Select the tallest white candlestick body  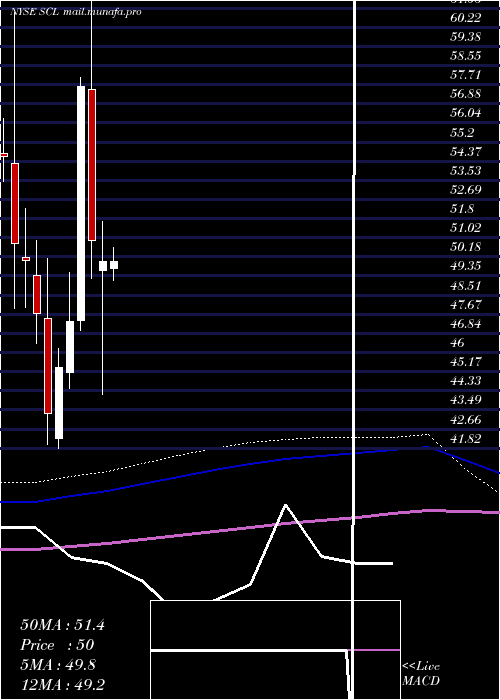click(81, 203)
